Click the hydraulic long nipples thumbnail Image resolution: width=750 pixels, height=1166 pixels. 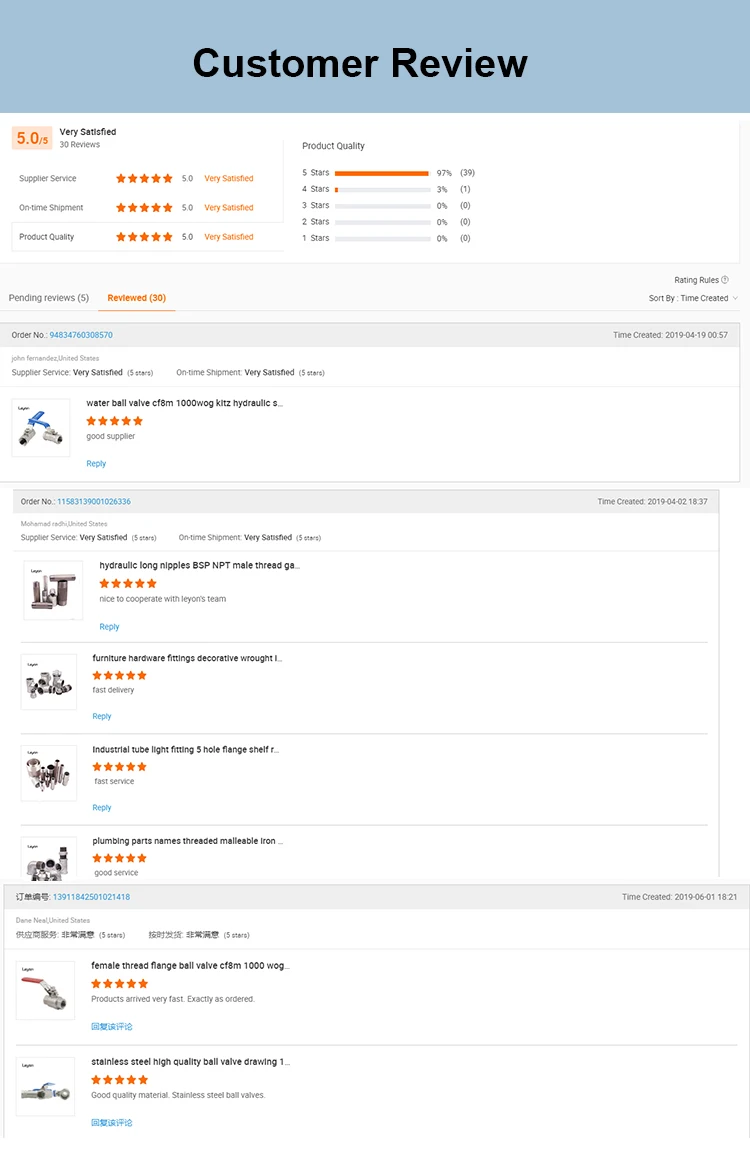pos(53,590)
